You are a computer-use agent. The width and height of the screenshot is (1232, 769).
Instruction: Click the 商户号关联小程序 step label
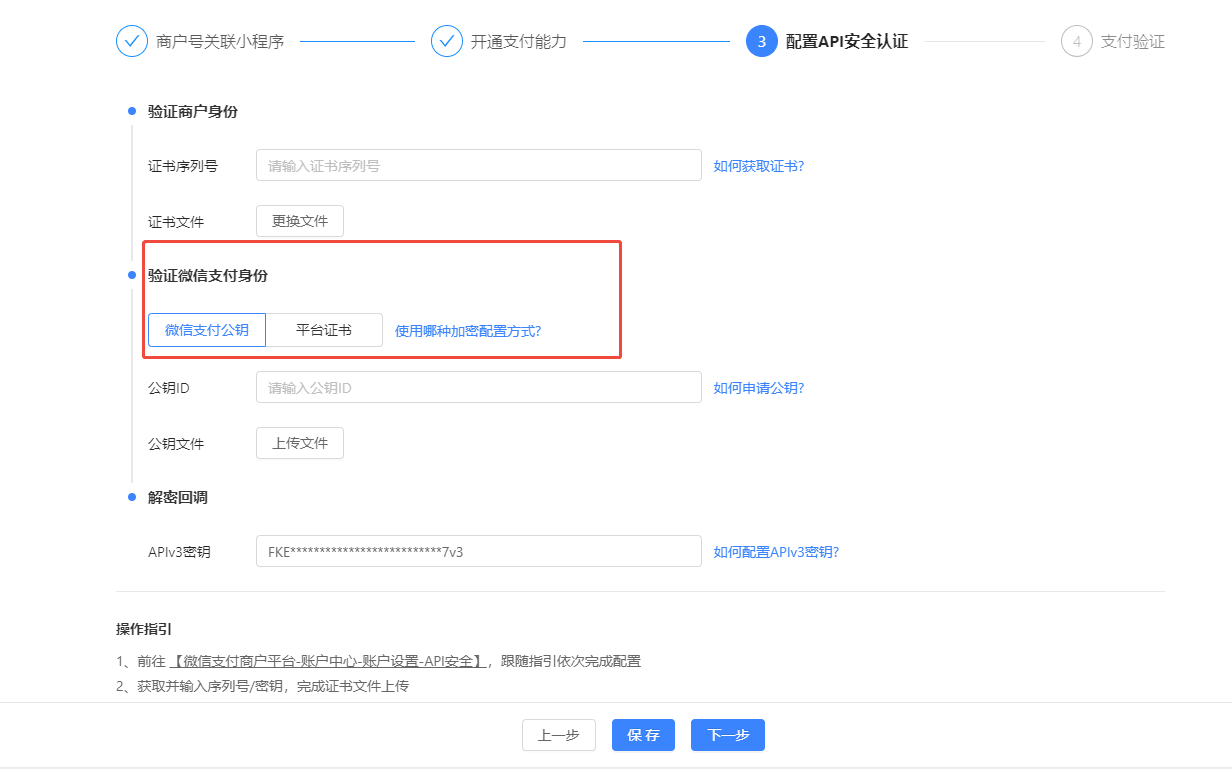(221, 42)
